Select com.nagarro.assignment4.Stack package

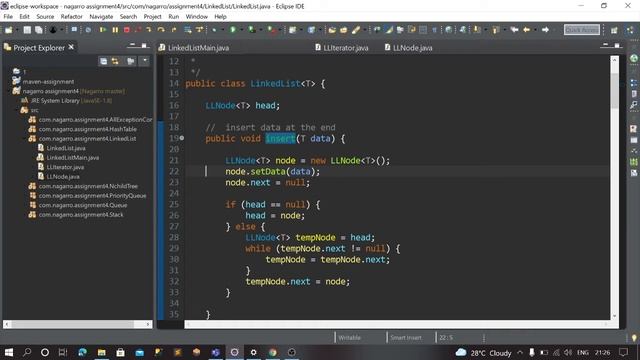(x=81, y=214)
